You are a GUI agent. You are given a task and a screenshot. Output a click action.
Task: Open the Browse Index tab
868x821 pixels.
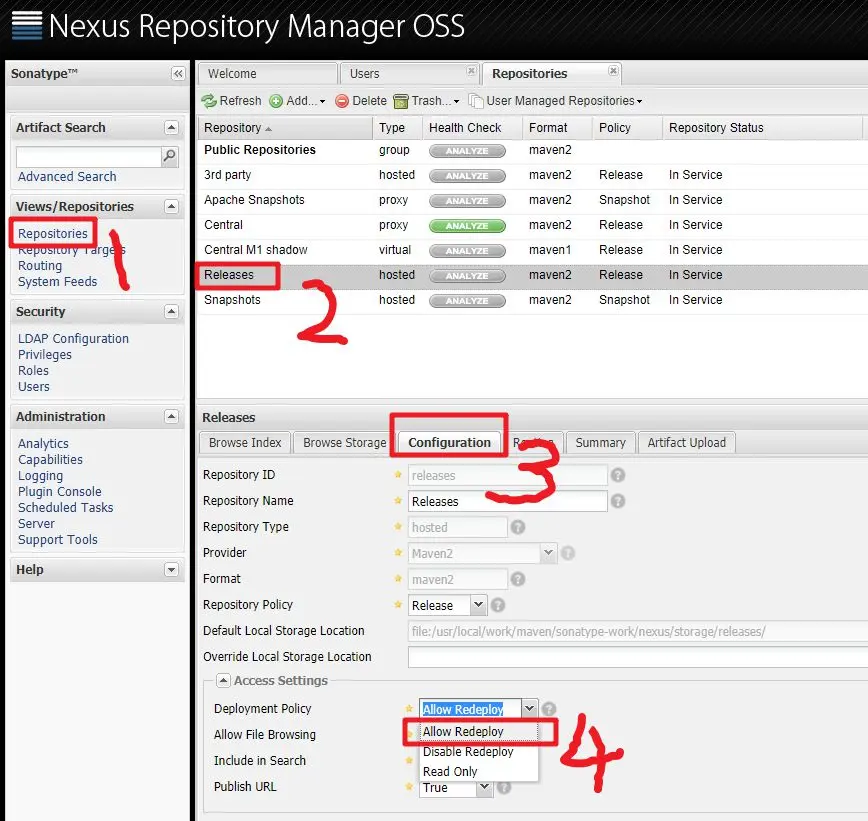coord(245,443)
